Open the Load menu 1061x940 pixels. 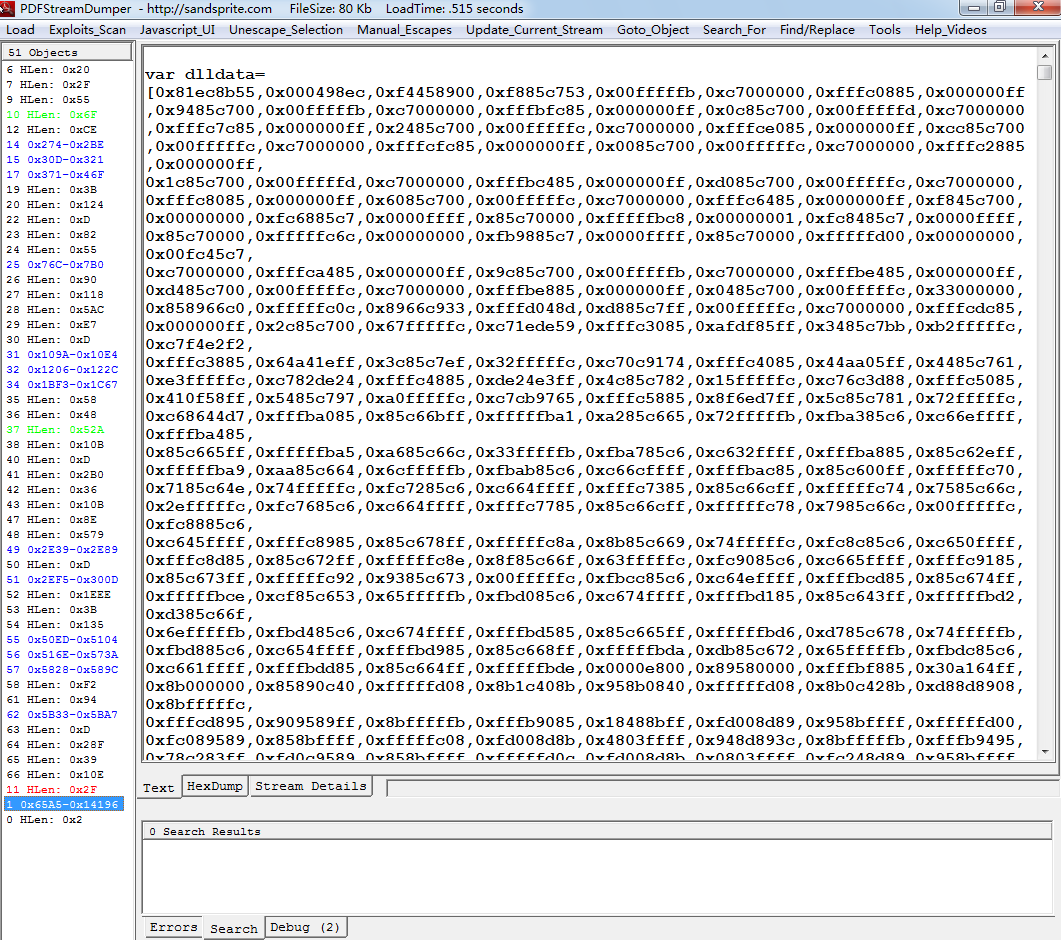pyautogui.click(x=20, y=30)
